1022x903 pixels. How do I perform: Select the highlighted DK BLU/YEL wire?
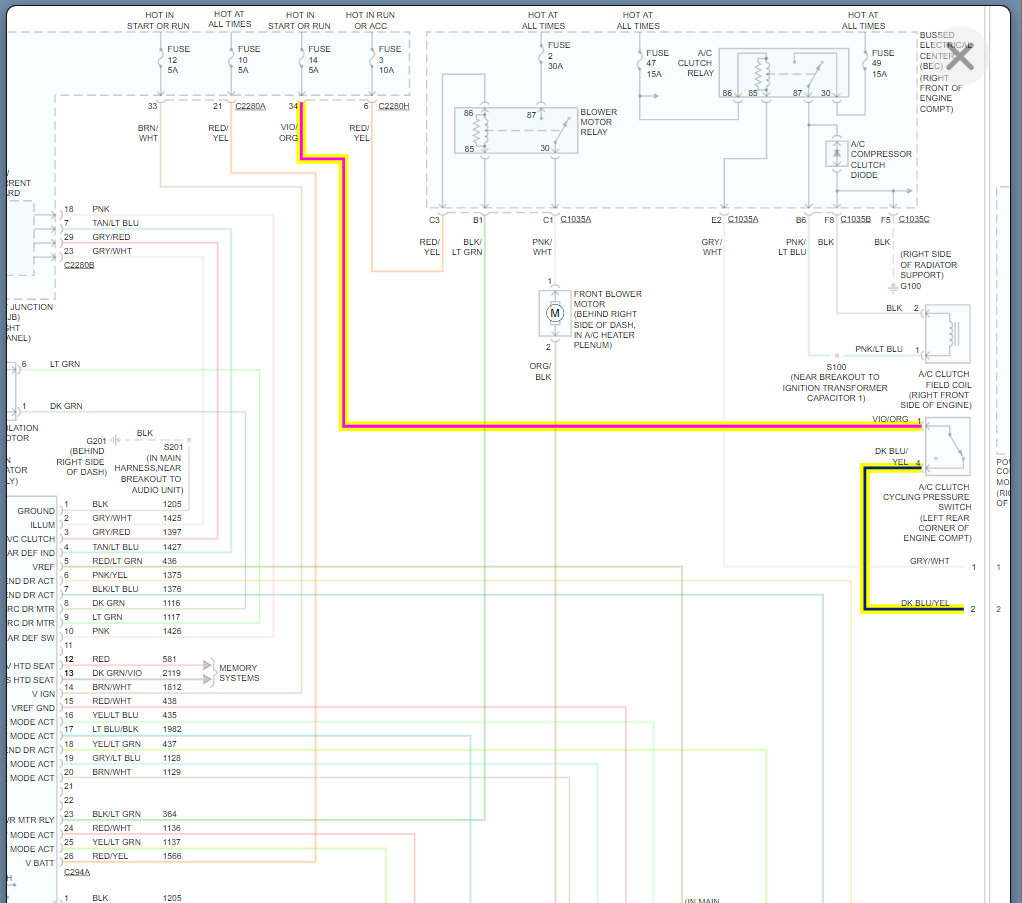(x=866, y=539)
